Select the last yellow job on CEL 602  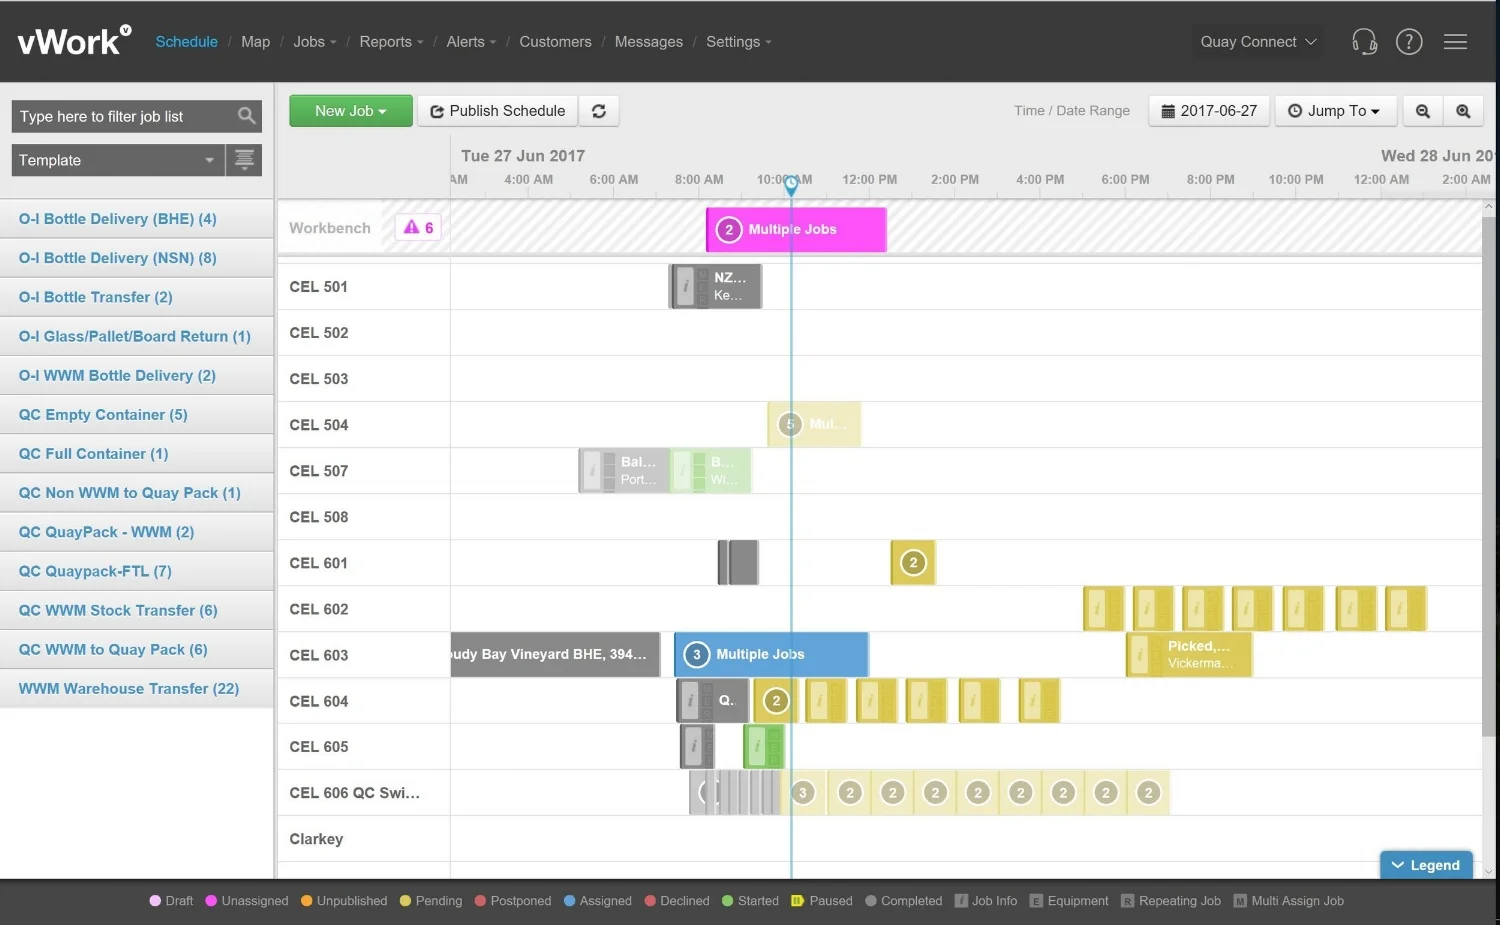click(x=1405, y=609)
